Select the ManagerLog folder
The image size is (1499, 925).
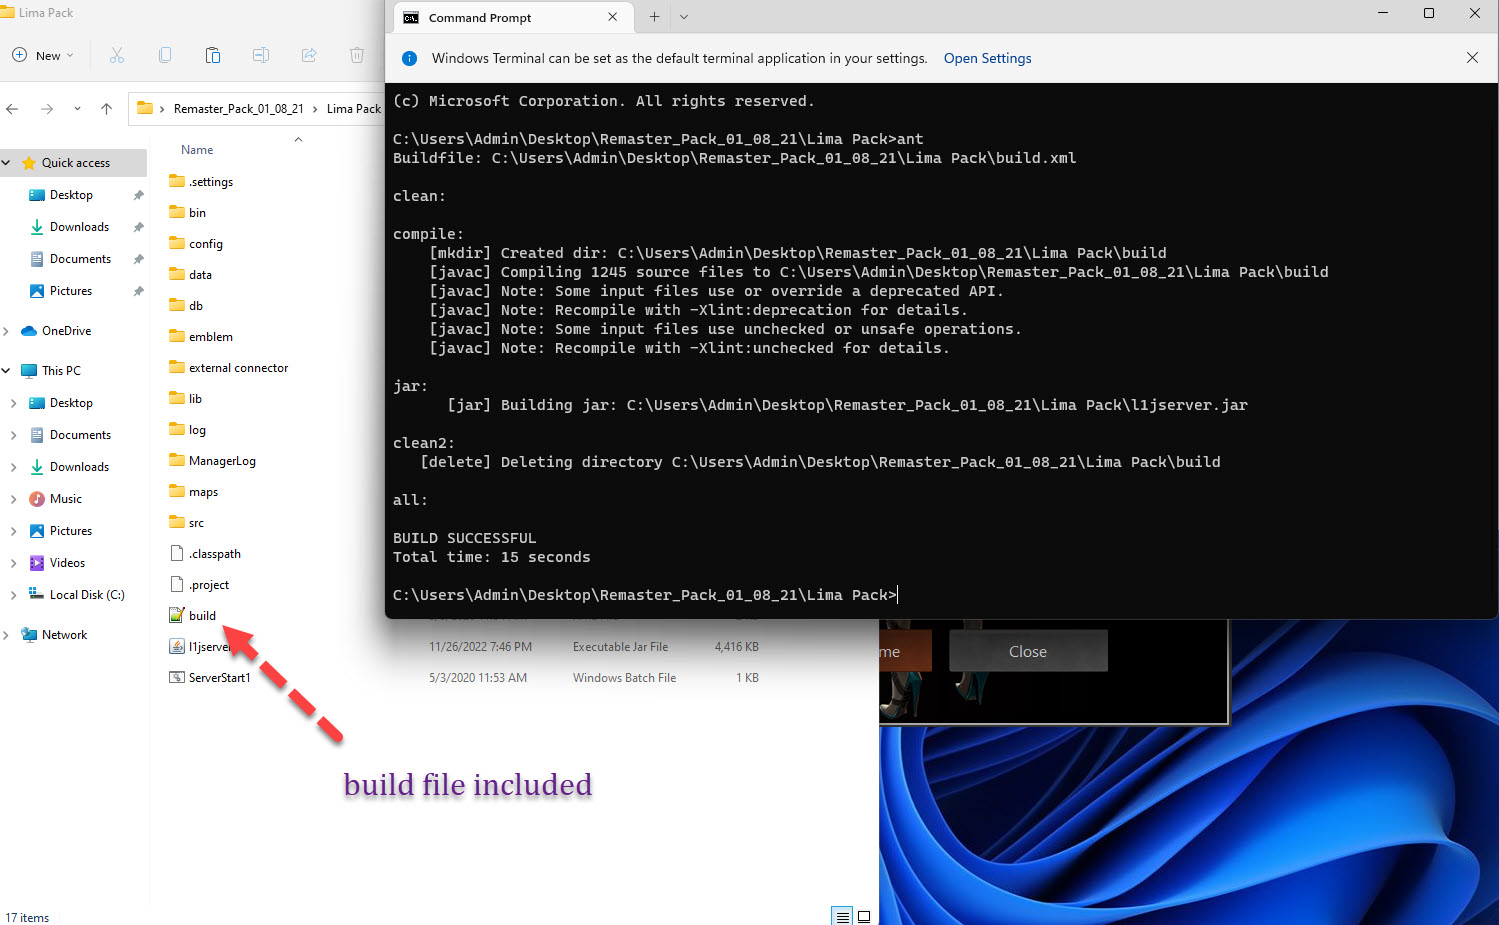point(222,461)
